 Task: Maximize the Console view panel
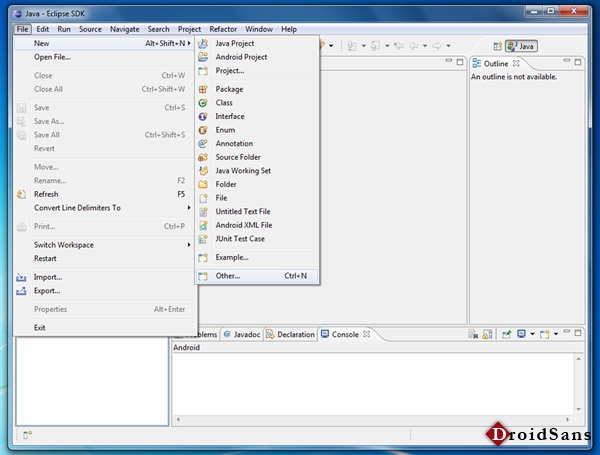point(578,333)
